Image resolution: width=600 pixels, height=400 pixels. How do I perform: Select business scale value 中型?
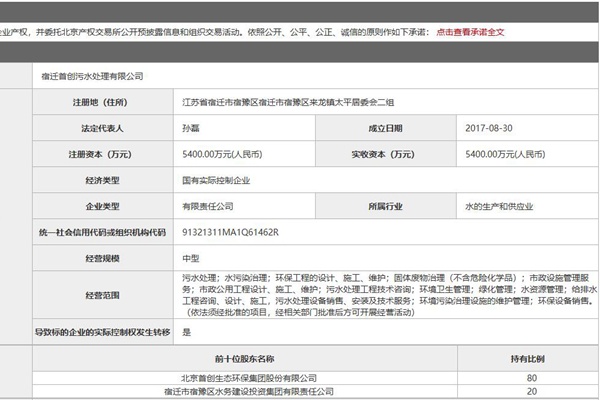[x=189, y=258]
